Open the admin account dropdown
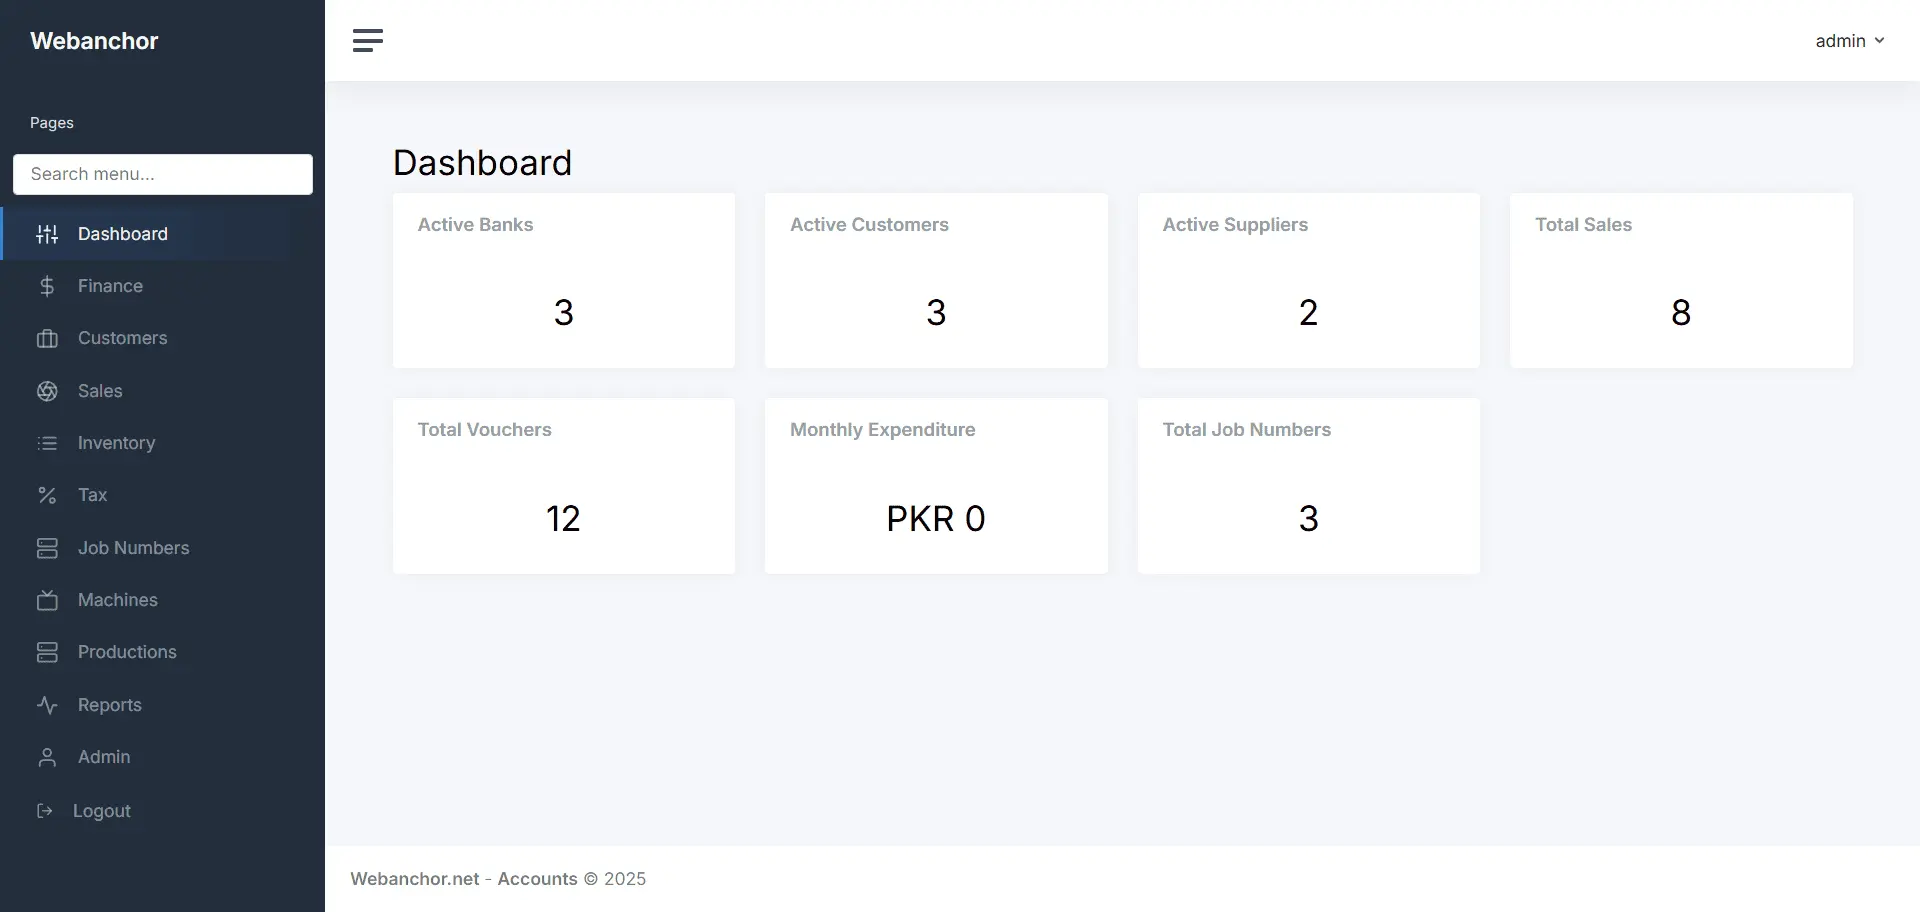The image size is (1920, 912). tap(1838, 41)
